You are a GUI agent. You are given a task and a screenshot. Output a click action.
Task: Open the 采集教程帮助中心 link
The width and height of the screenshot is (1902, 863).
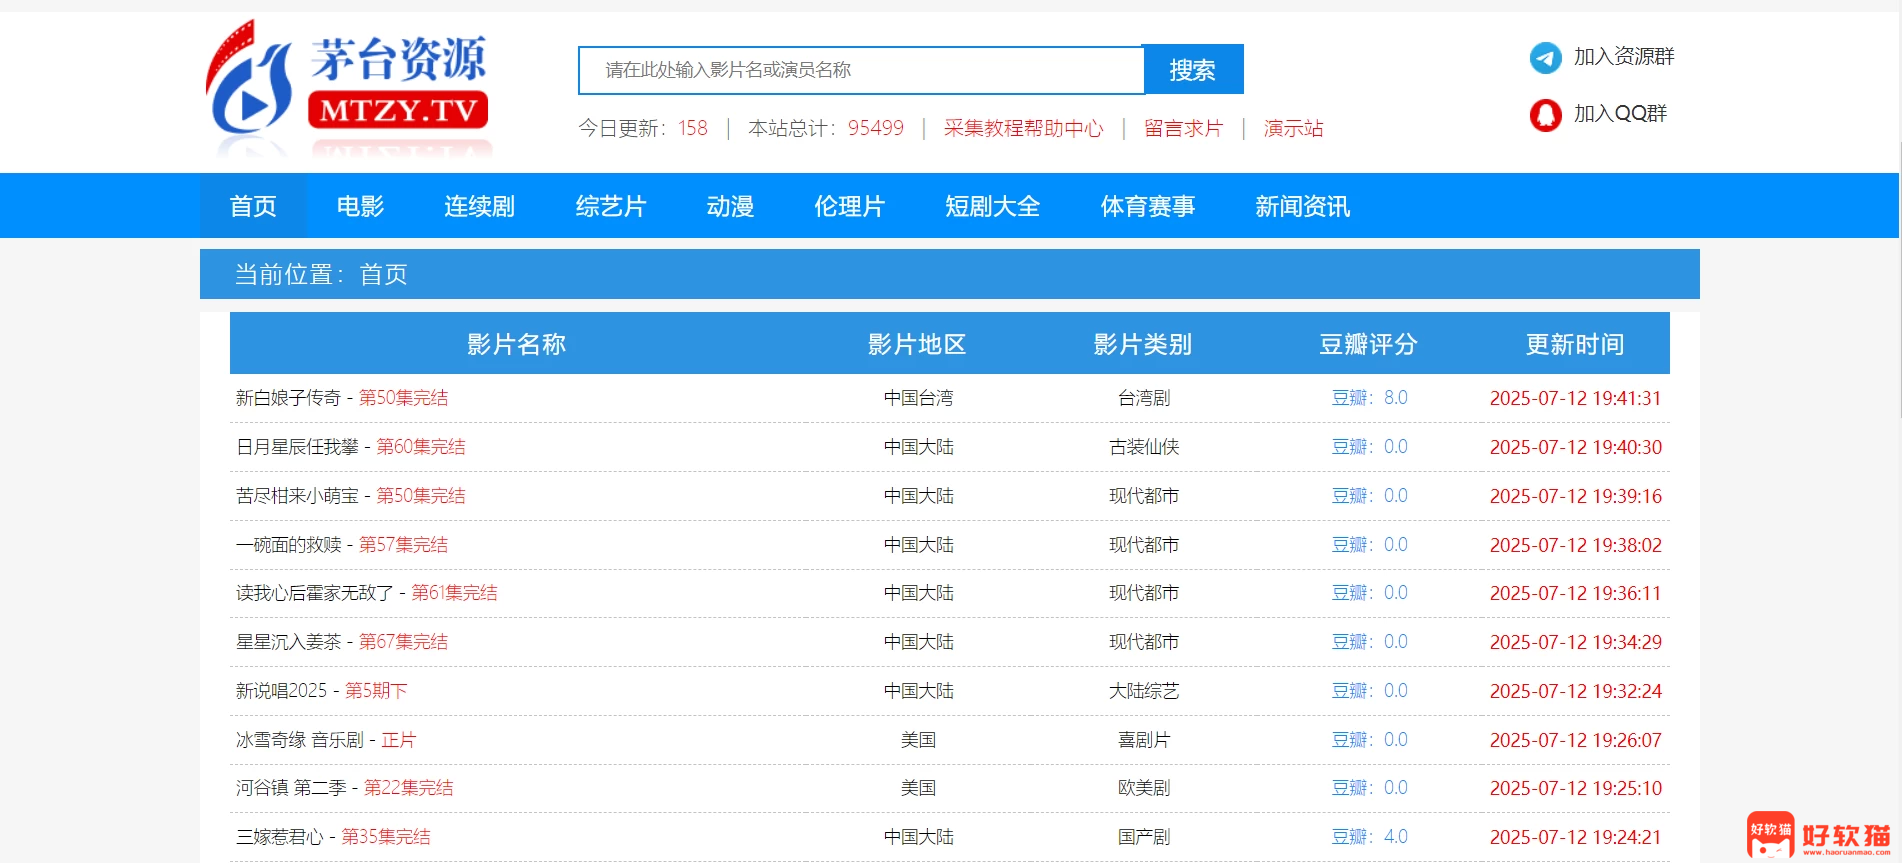(x=1023, y=128)
